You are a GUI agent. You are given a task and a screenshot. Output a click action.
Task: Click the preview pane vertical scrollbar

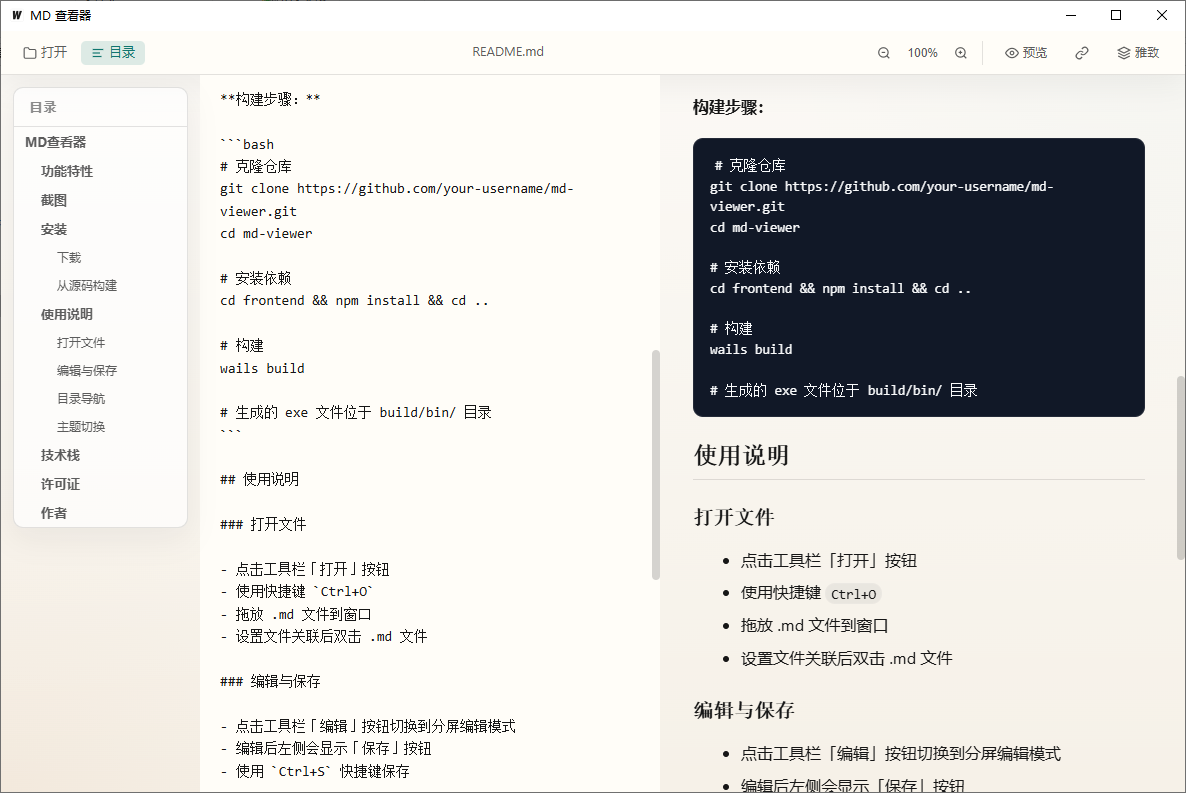pyautogui.click(x=1180, y=468)
